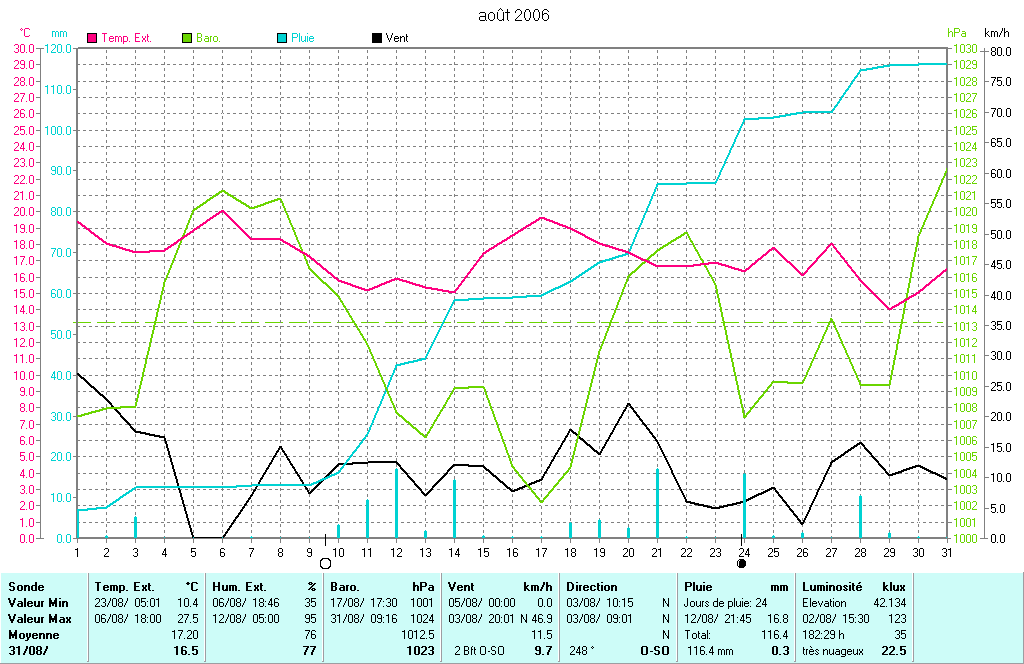This screenshot has height=664, width=1024.
Task: Click the cyan Pluie legend square
Action: pyautogui.click(x=282, y=38)
